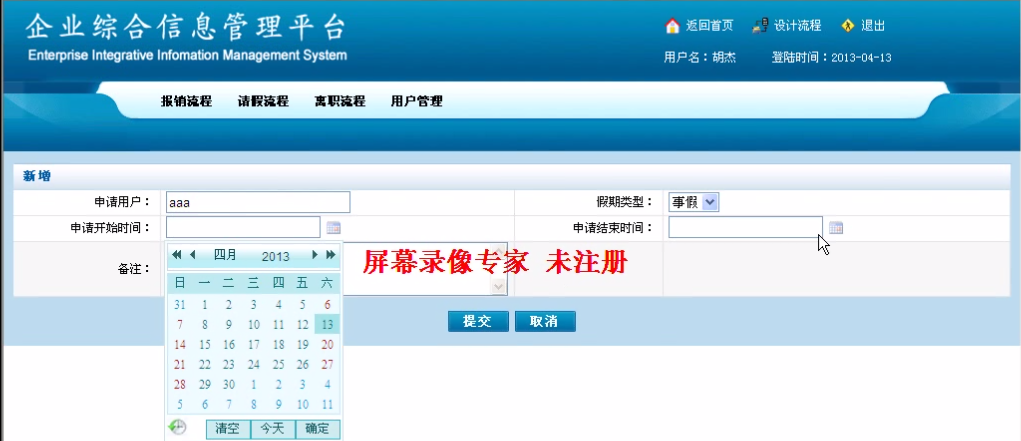Select date 12 in the calendar

pyautogui.click(x=302, y=324)
